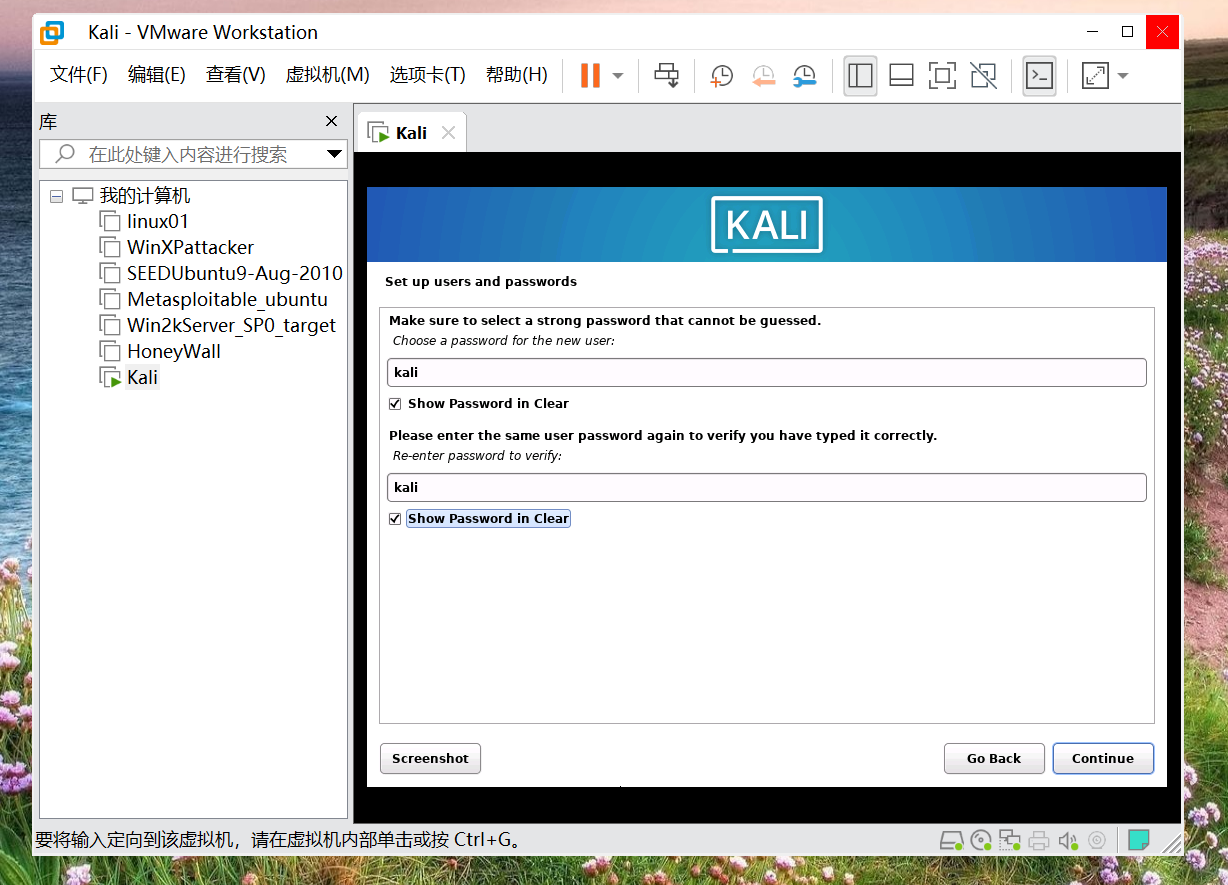
Task: Click the network adapter status icon
Action: tap(1010, 840)
